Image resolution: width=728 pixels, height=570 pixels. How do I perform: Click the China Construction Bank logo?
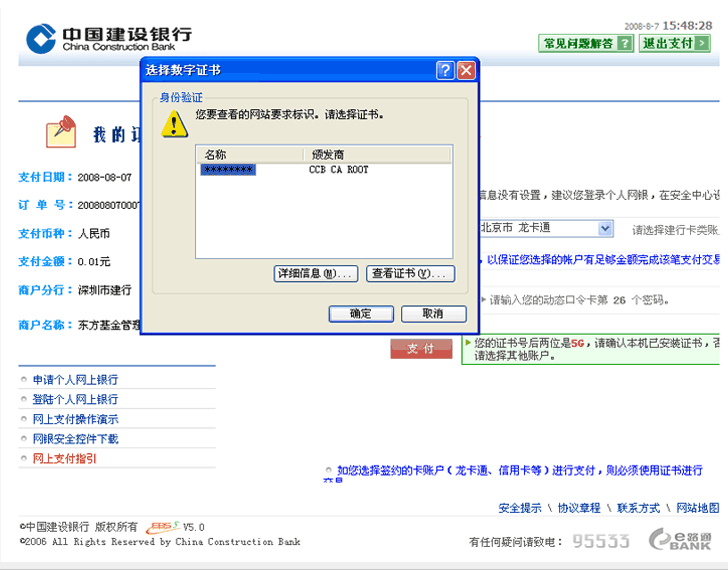tap(109, 39)
